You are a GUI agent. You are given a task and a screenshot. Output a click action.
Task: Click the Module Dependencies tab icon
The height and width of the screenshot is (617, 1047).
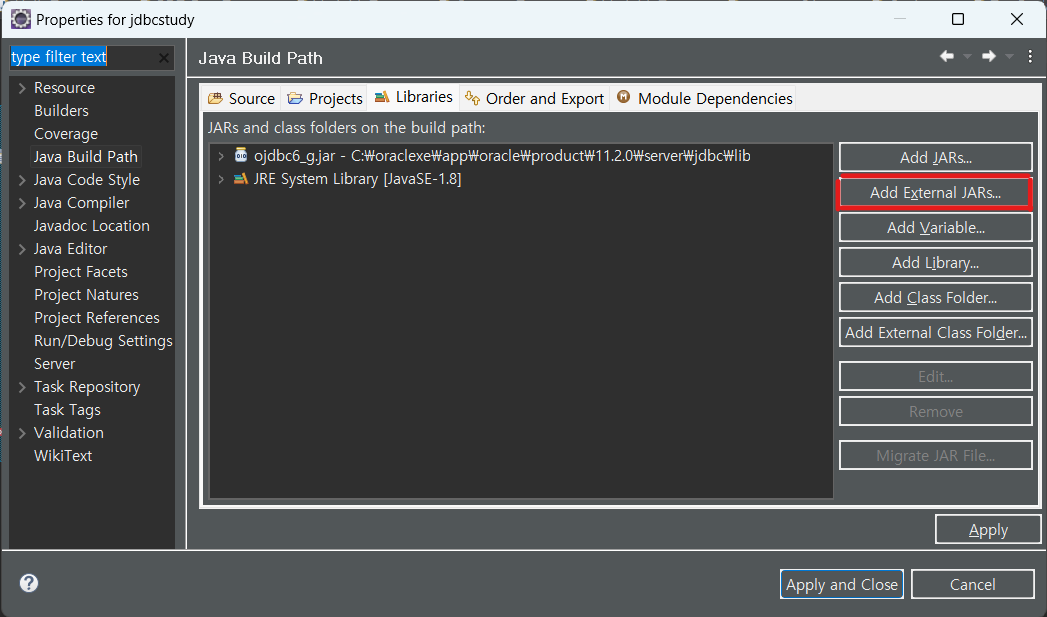pyautogui.click(x=624, y=97)
